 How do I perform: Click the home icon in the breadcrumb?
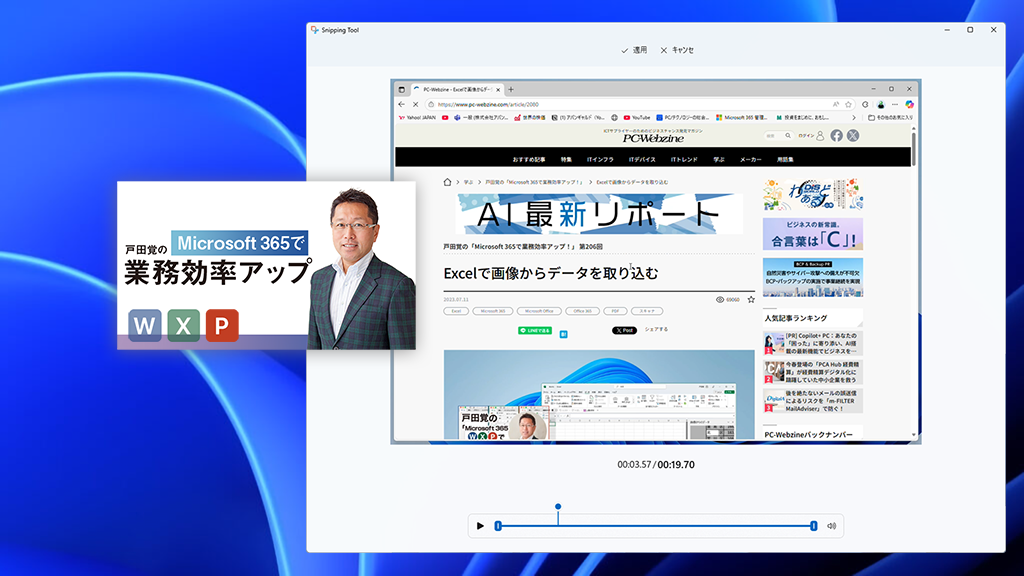click(x=447, y=182)
